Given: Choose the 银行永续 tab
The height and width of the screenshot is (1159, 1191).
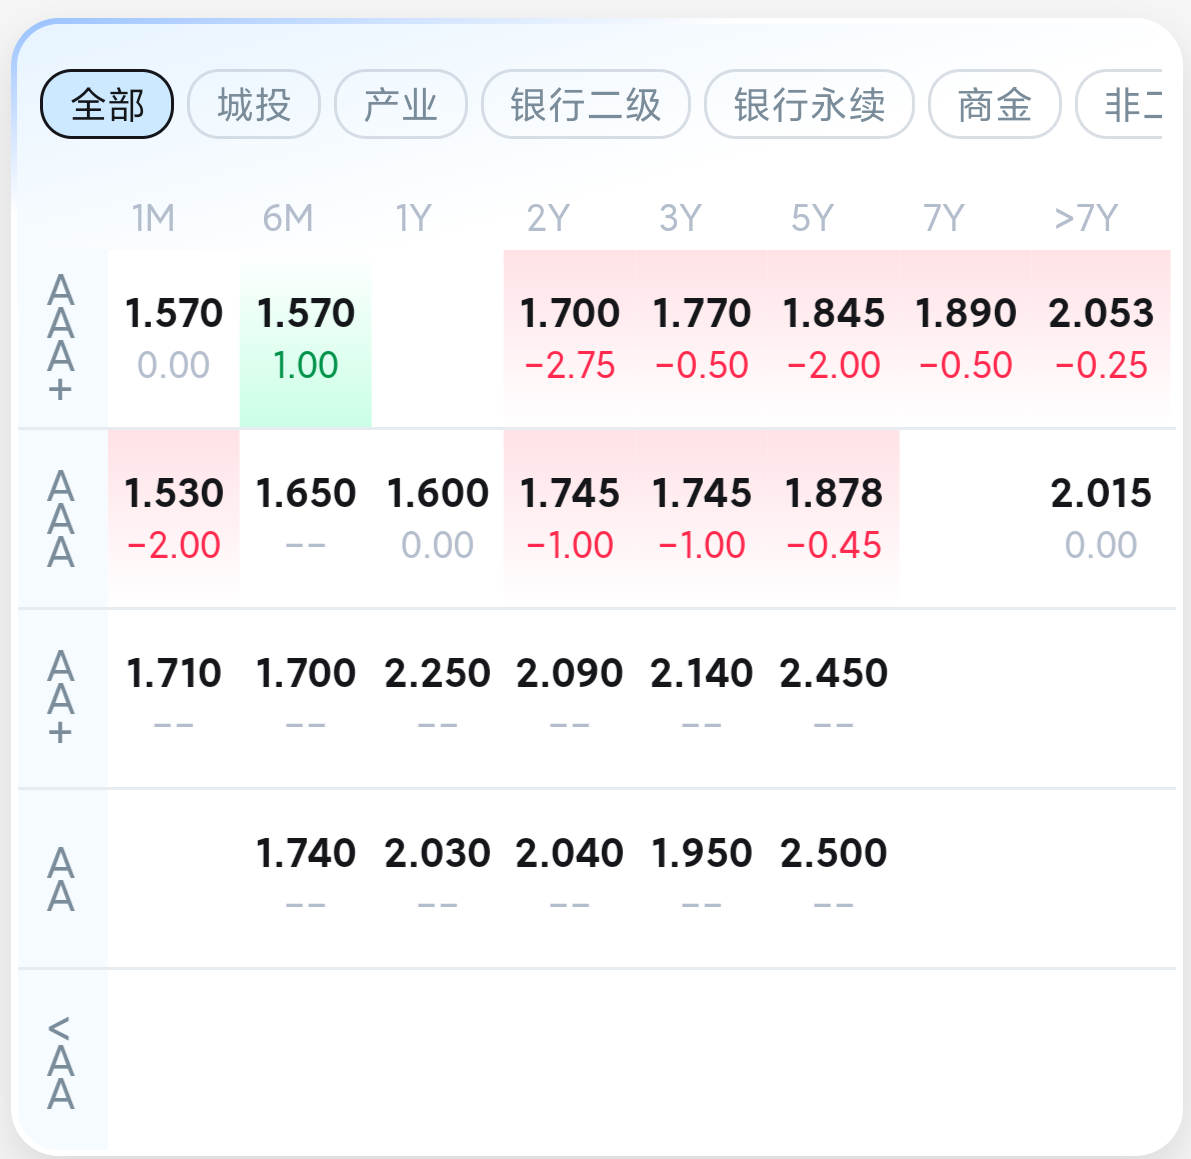Looking at the screenshot, I should pyautogui.click(x=809, y=104).
